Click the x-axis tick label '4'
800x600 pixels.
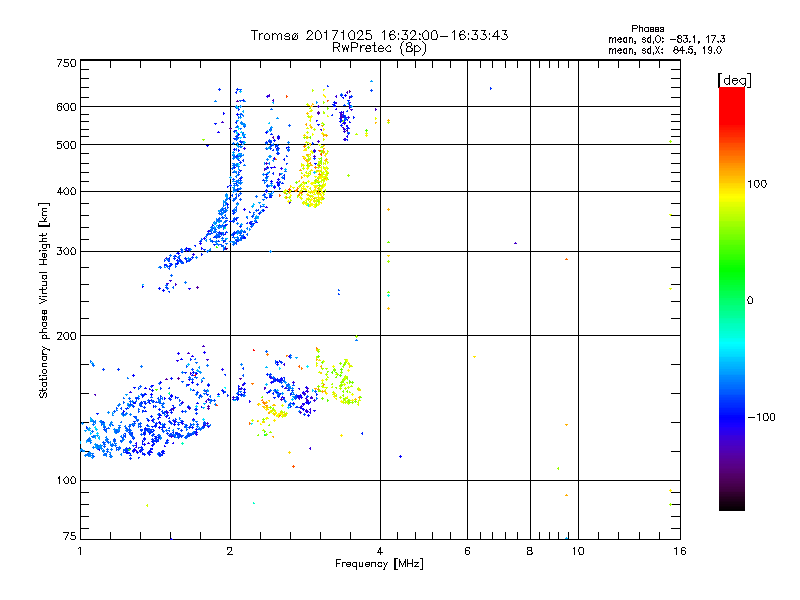tap(380, 551)
